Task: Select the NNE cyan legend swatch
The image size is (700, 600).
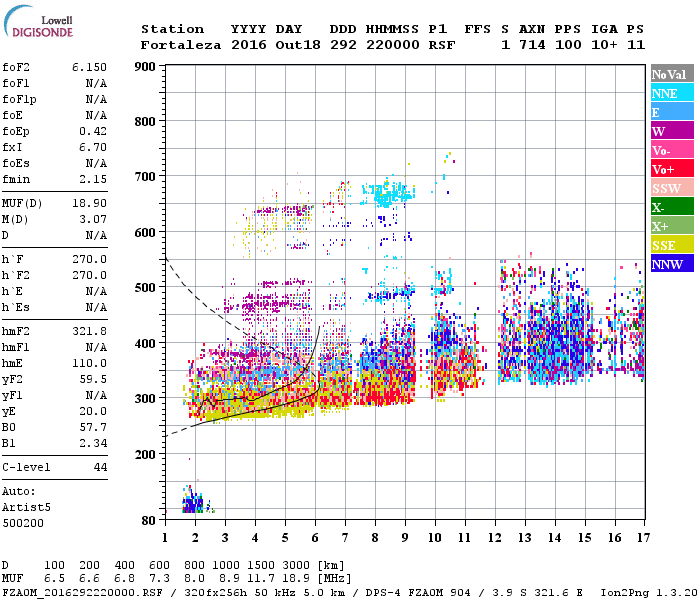Action: [x=672, y=93]
